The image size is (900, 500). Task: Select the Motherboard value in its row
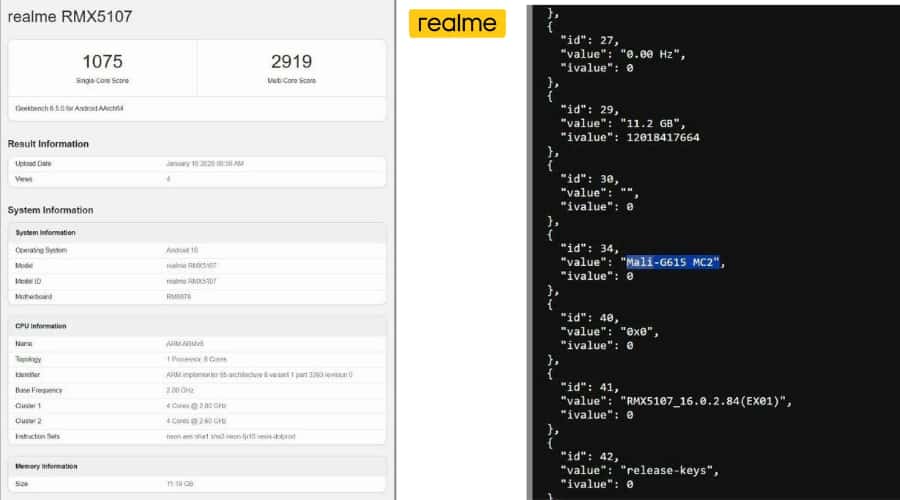[x=179, y=297]
